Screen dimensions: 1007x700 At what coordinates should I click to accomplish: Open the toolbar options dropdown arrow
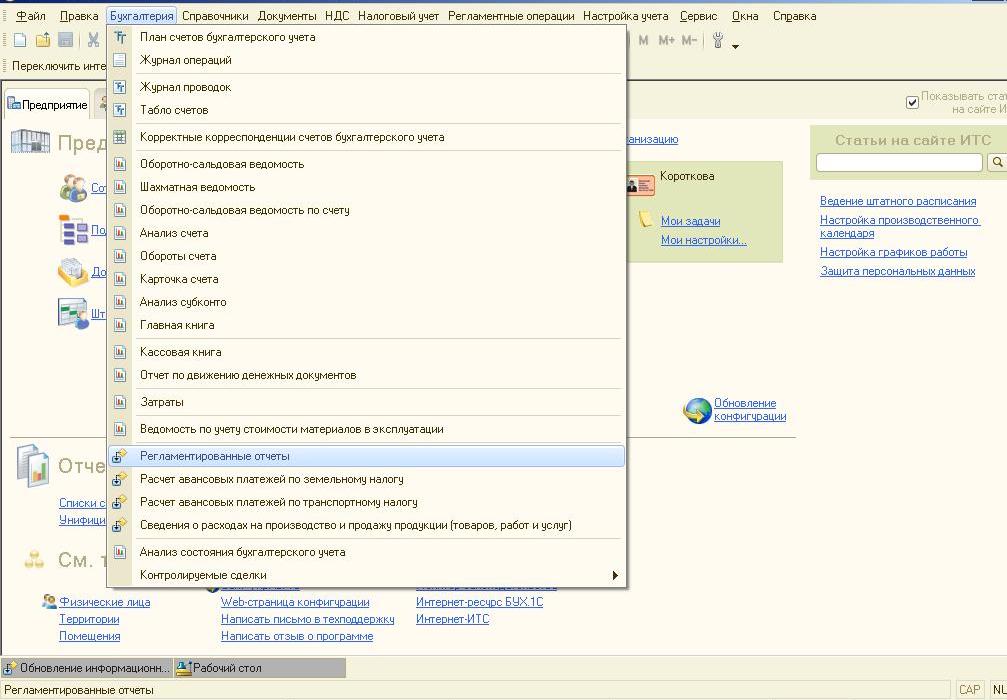(x=736, y=46)
